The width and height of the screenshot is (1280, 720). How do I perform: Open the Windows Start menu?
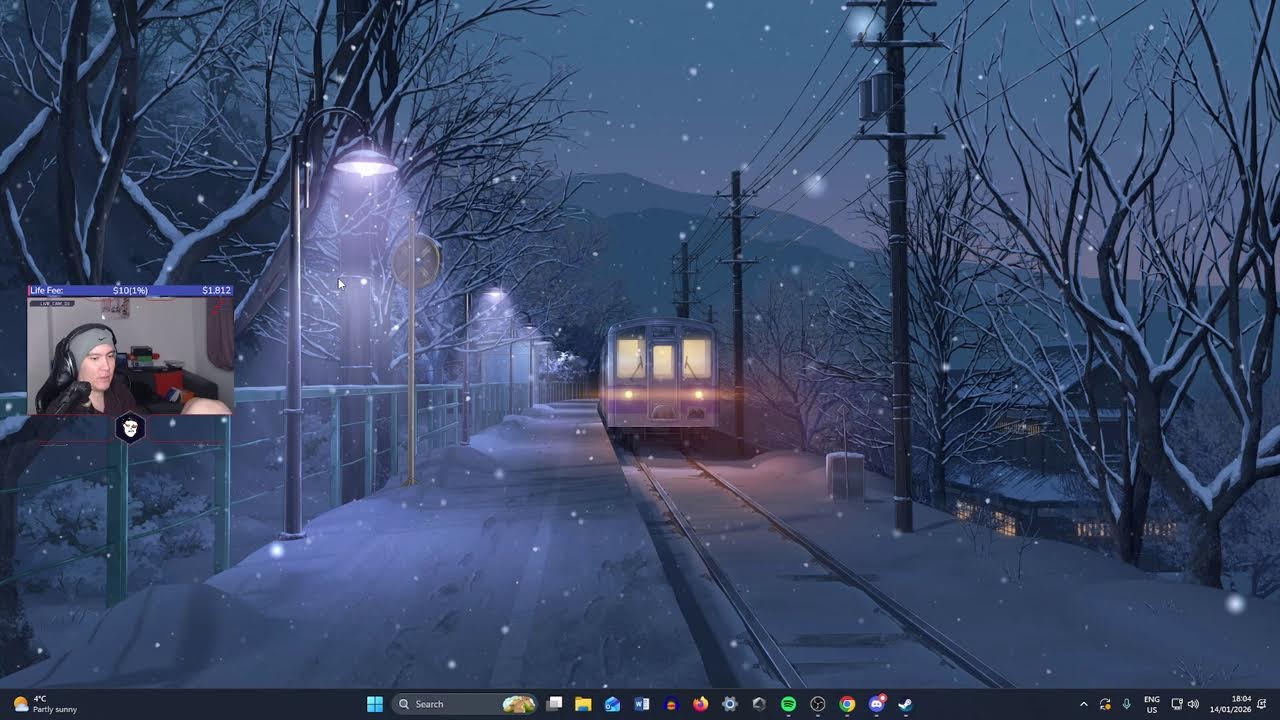375,704
